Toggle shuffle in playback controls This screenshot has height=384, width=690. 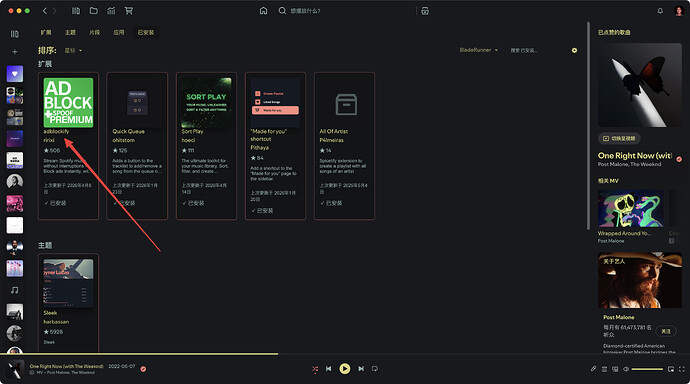[315, 369]
